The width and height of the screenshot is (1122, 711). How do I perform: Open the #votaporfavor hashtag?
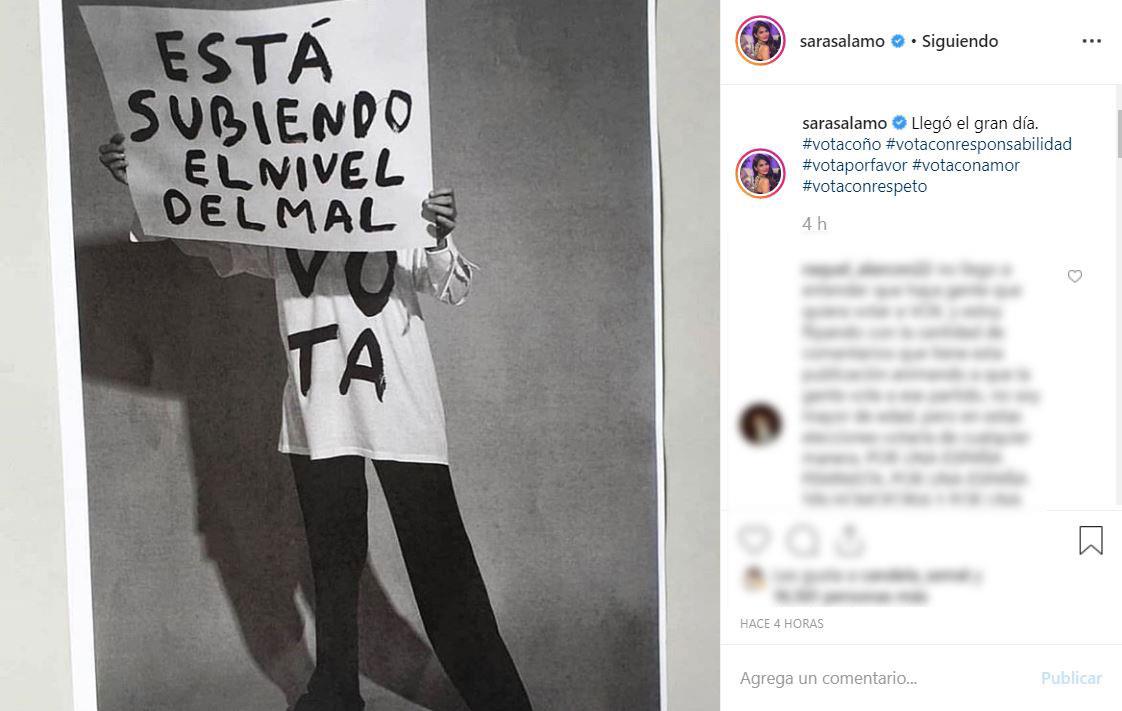854,165
